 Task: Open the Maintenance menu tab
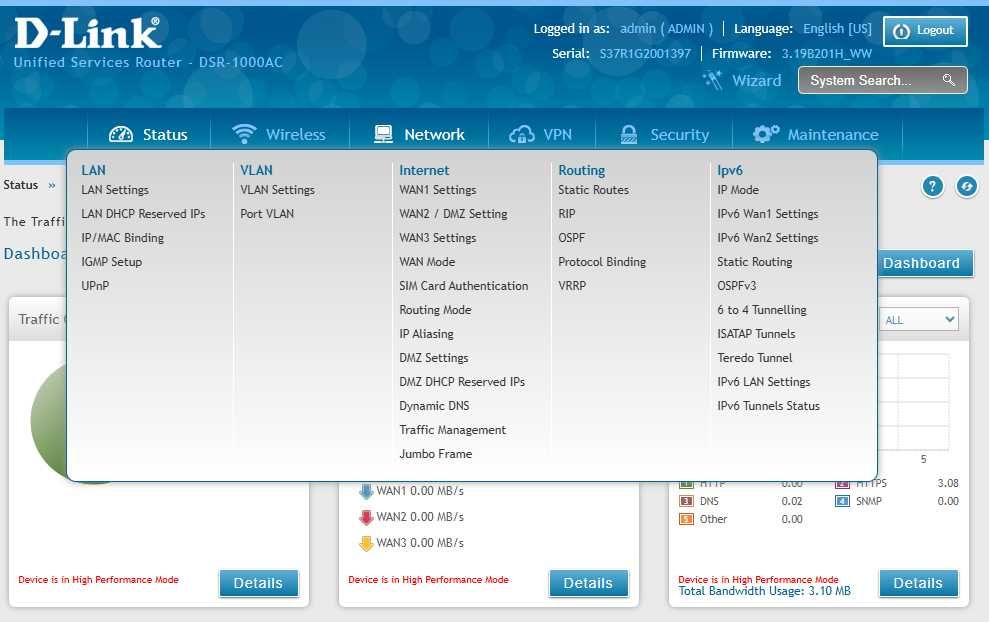click(817, 134)
